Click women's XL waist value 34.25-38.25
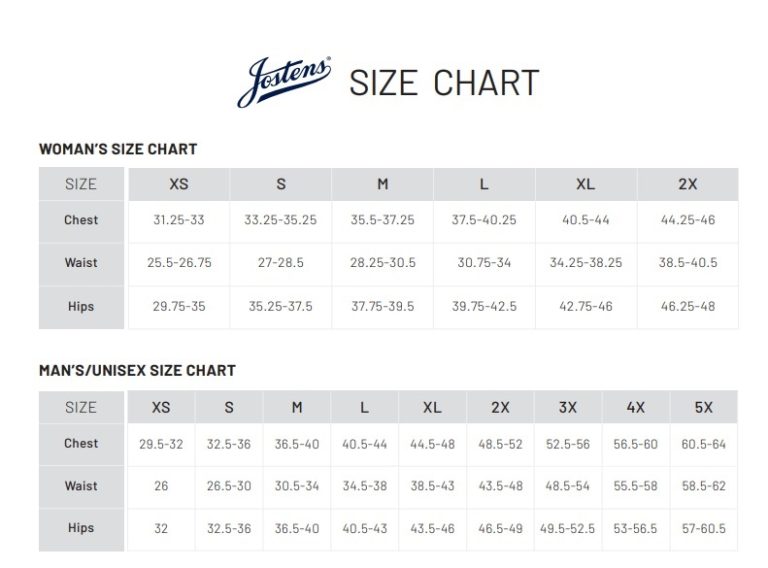The width and height of the screenshot is (768, 568). click(x=586, y=262)
